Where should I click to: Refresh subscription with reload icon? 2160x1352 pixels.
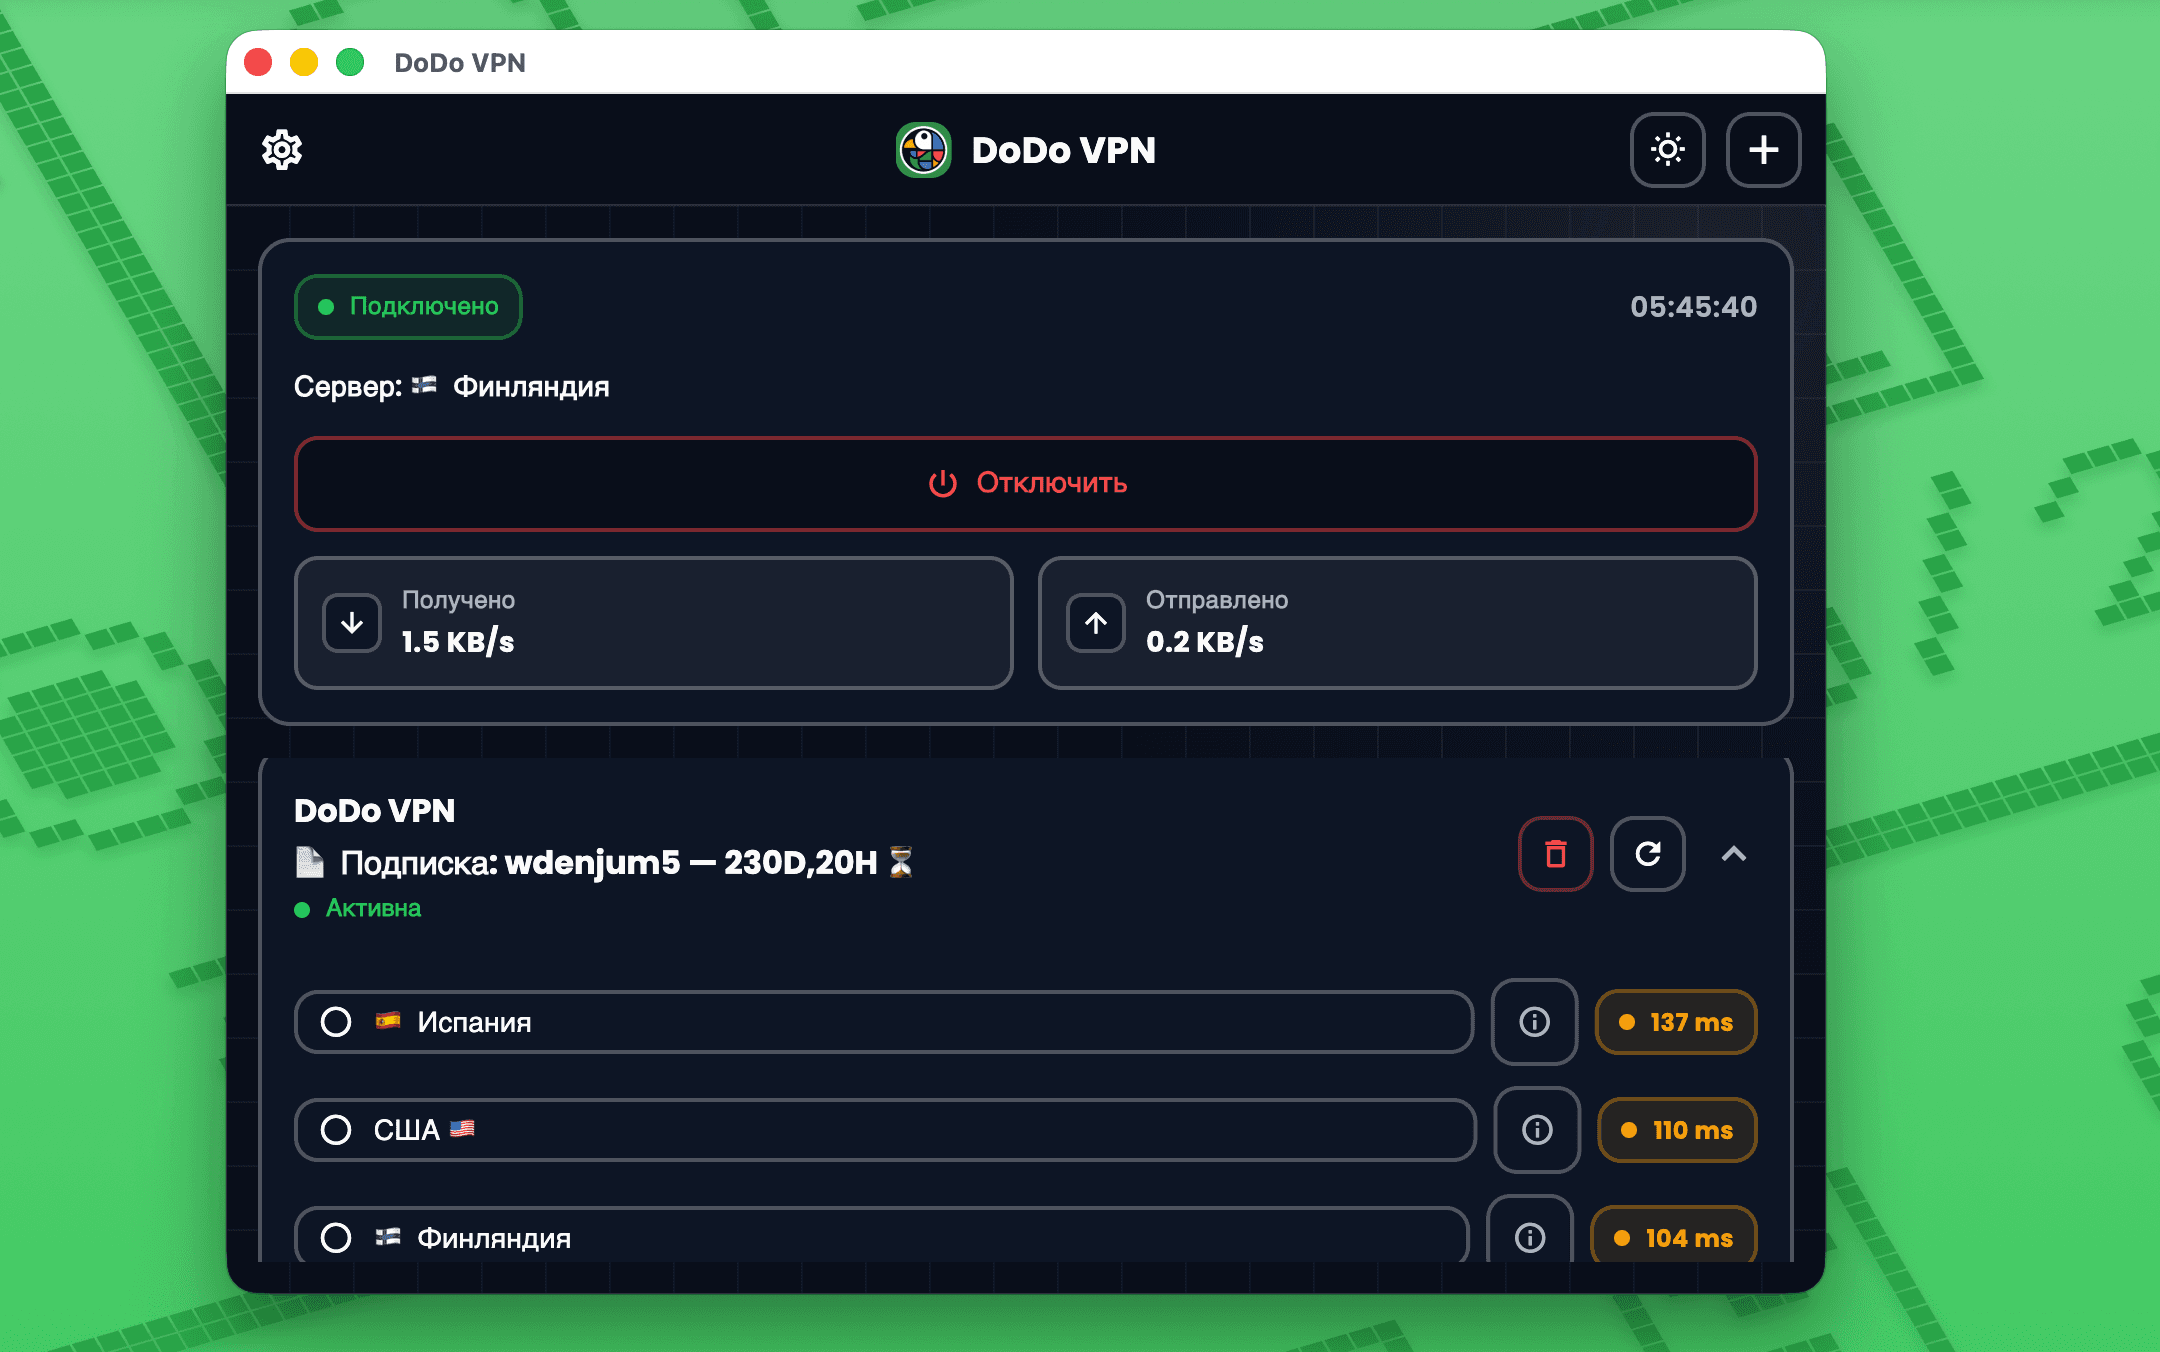1647,854
